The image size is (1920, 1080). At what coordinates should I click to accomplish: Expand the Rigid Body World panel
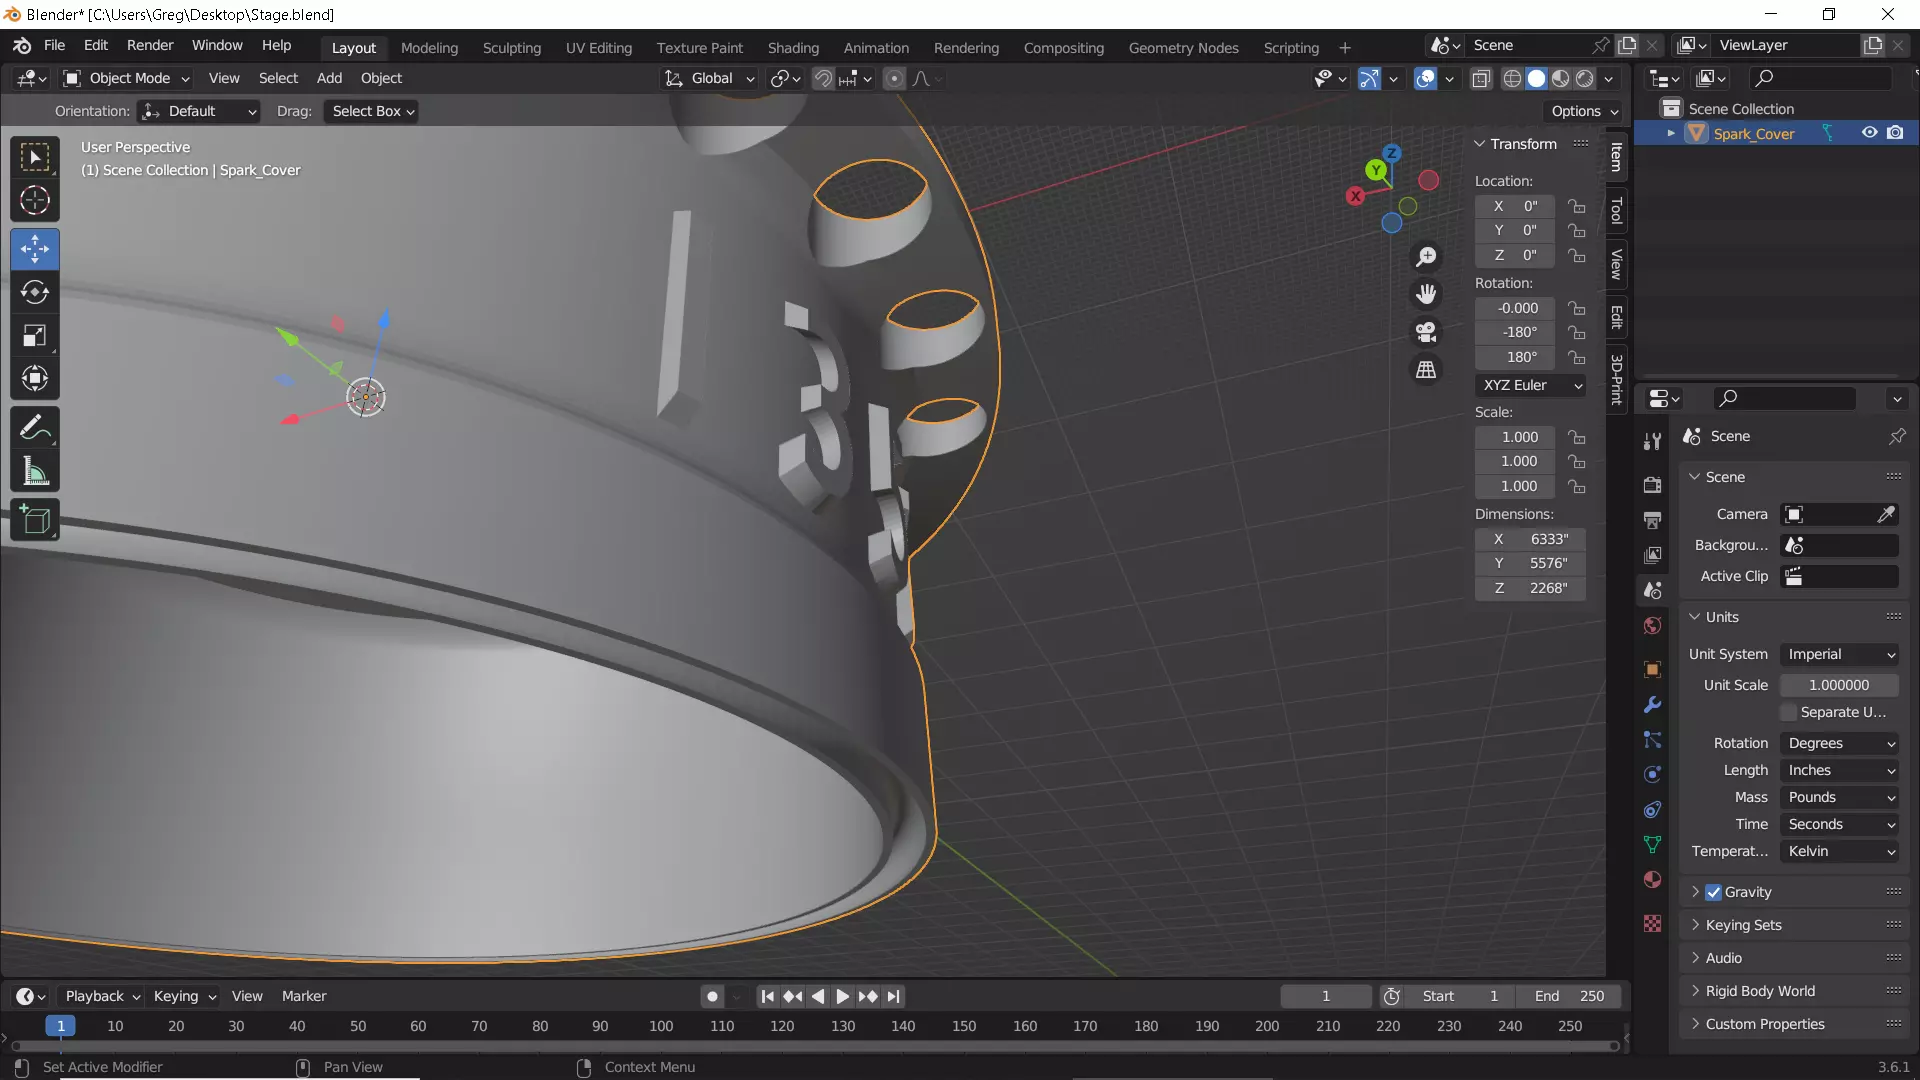1760,991
